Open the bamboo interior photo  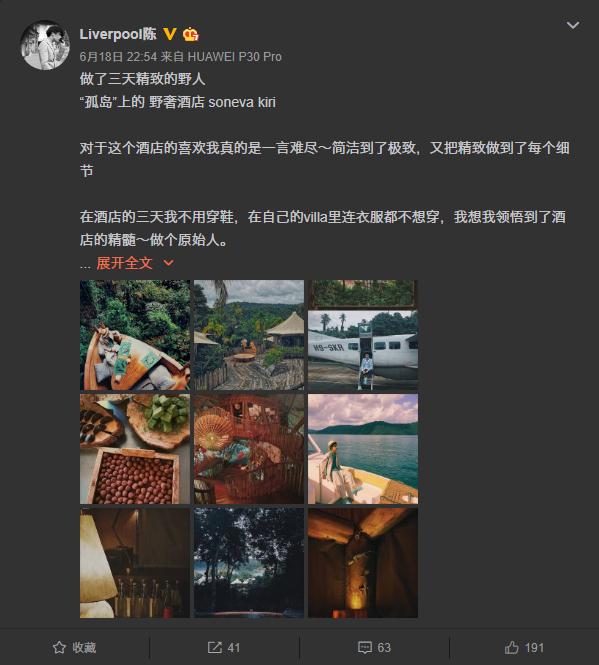249,449
